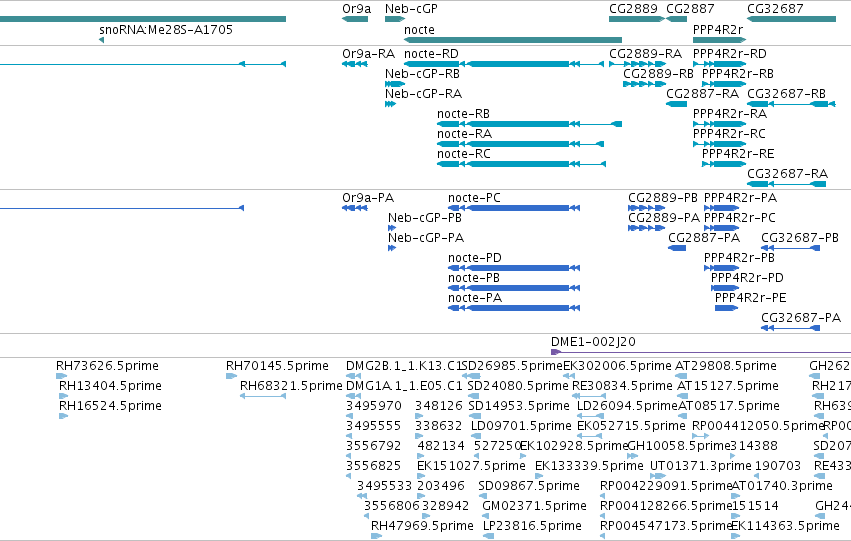Click the RP004412050.5prime EST feature
This screenshot has width=851, height=541.
pyautogui.click(x=701, y=436)
